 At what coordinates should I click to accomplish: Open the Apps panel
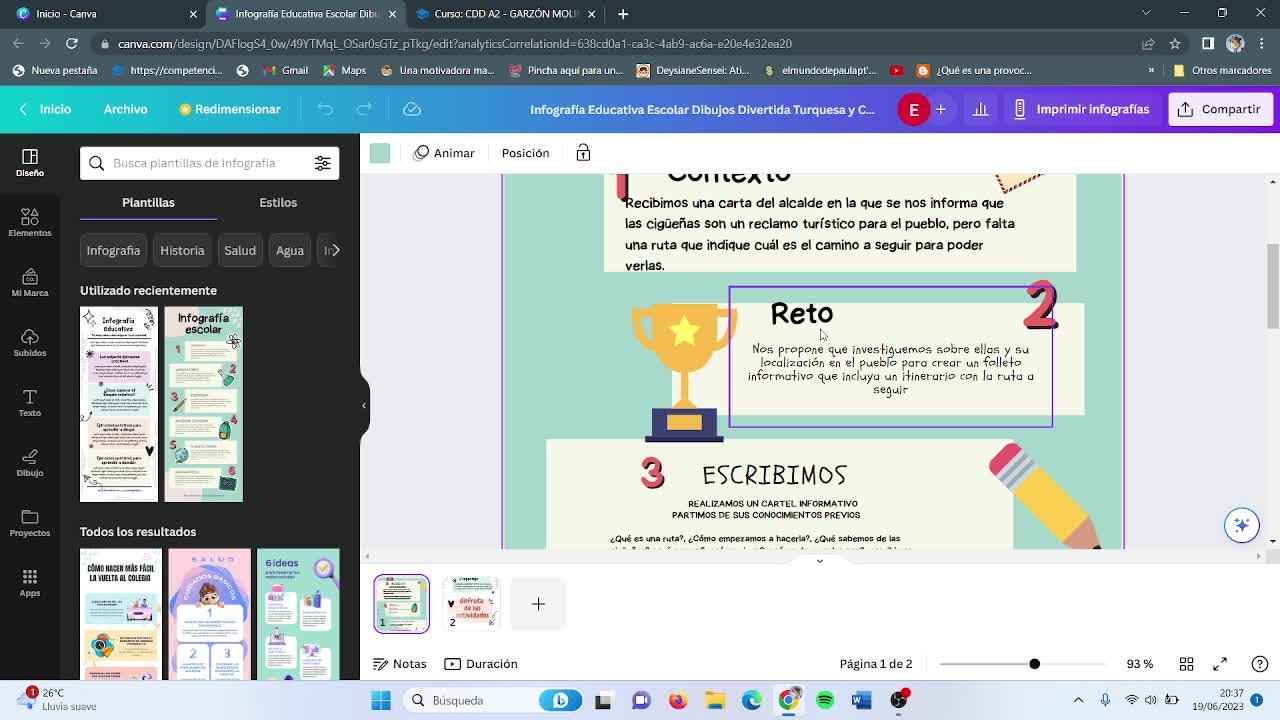[x=29, y=582]
